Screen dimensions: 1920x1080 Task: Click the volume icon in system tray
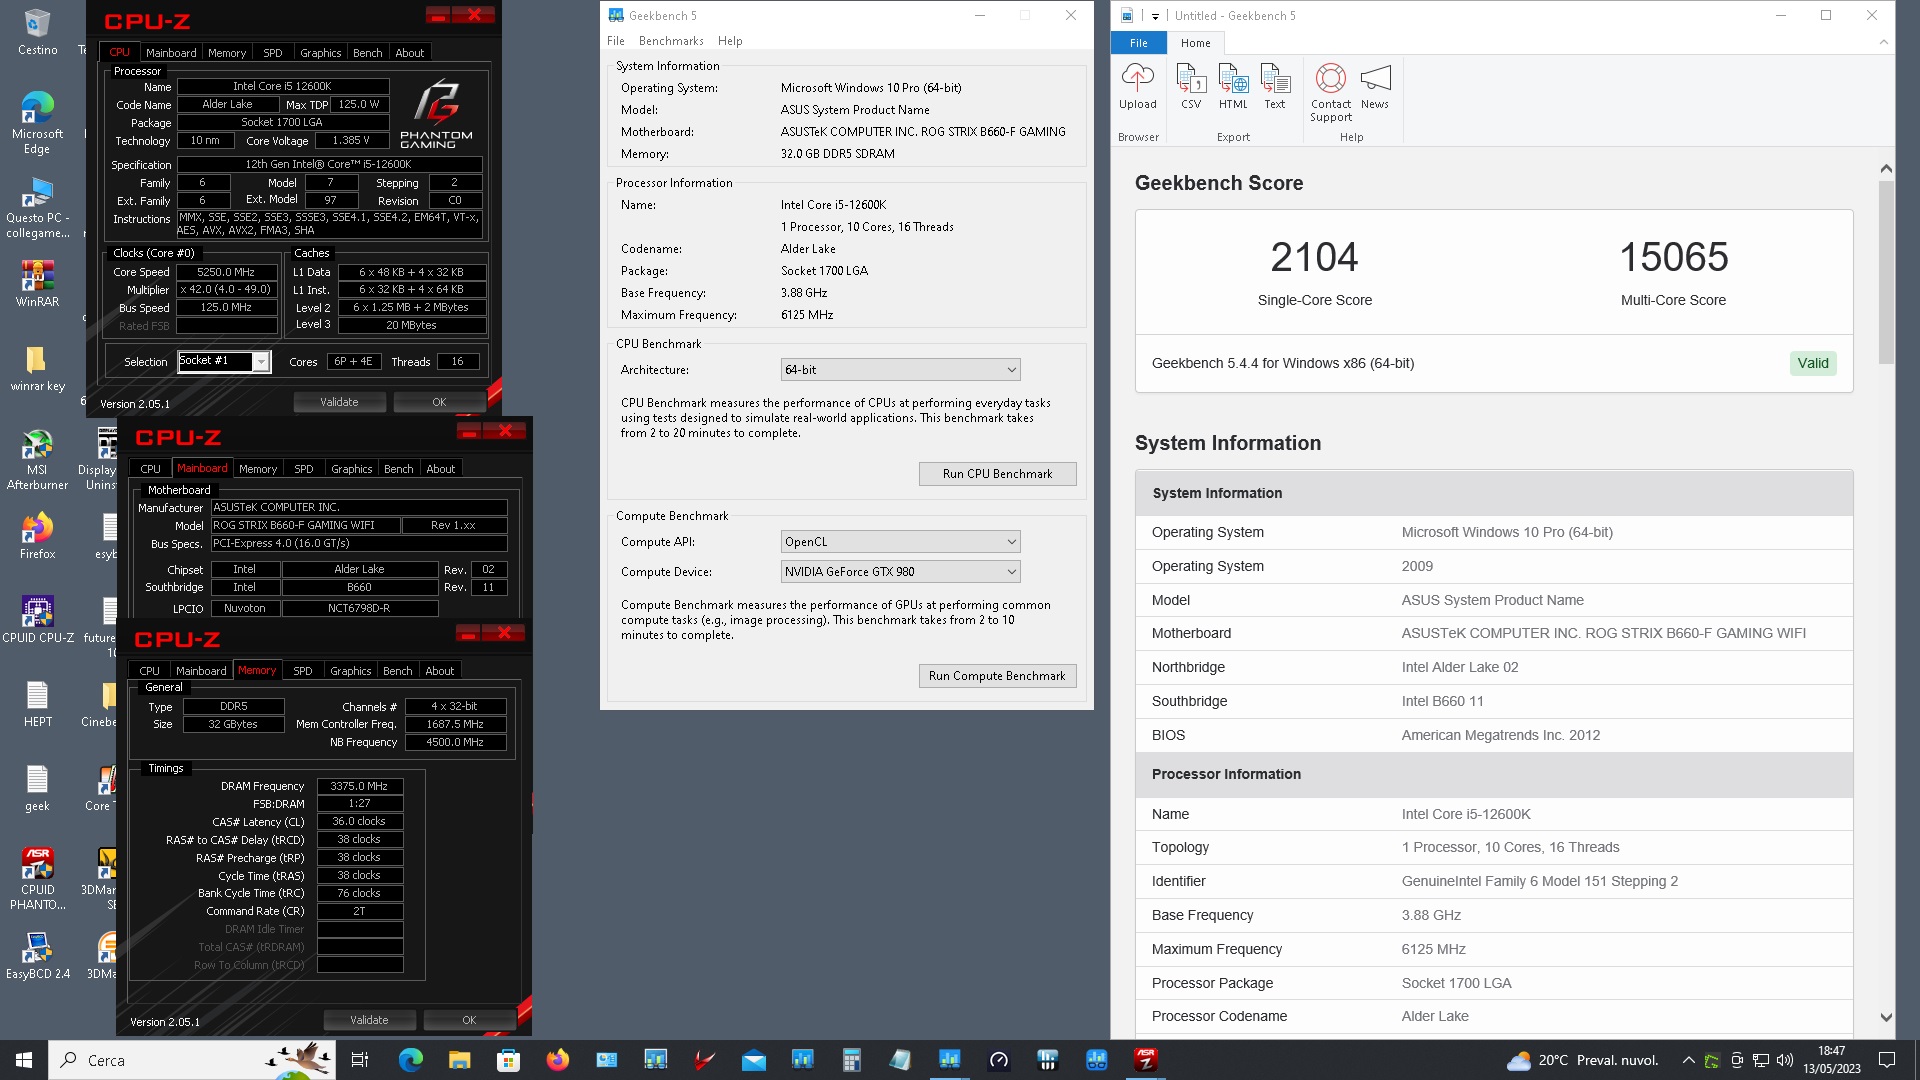(x=1785, y=1060)
